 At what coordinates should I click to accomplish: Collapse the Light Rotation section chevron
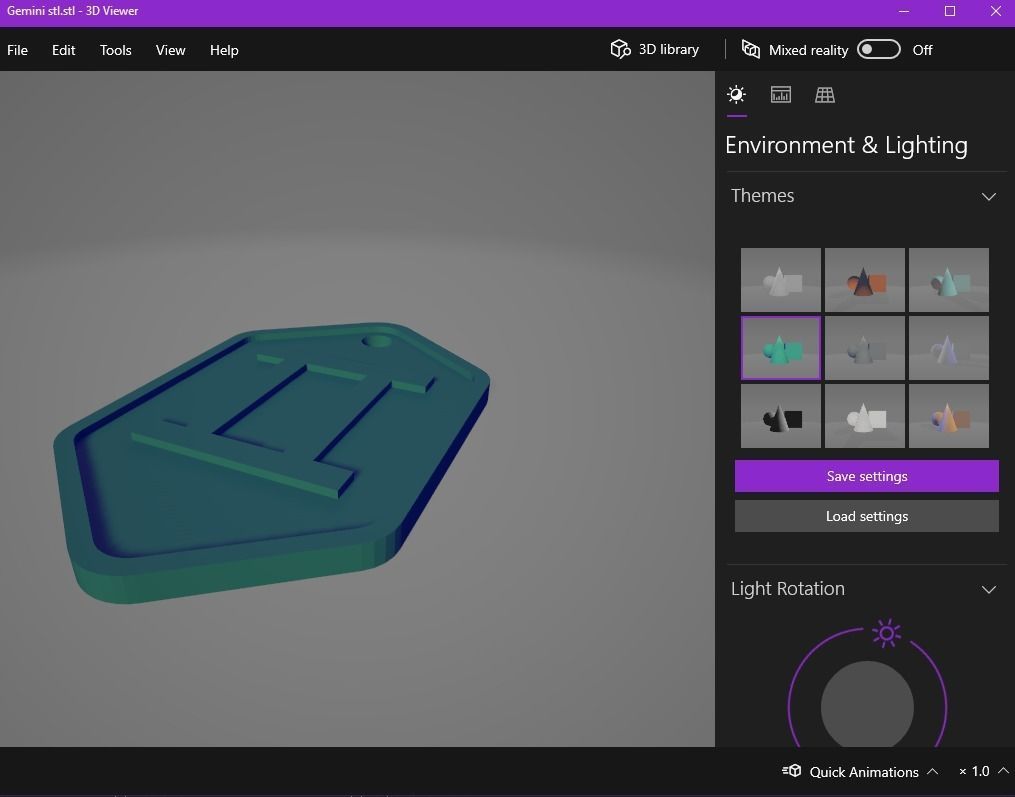click(988, 589)
